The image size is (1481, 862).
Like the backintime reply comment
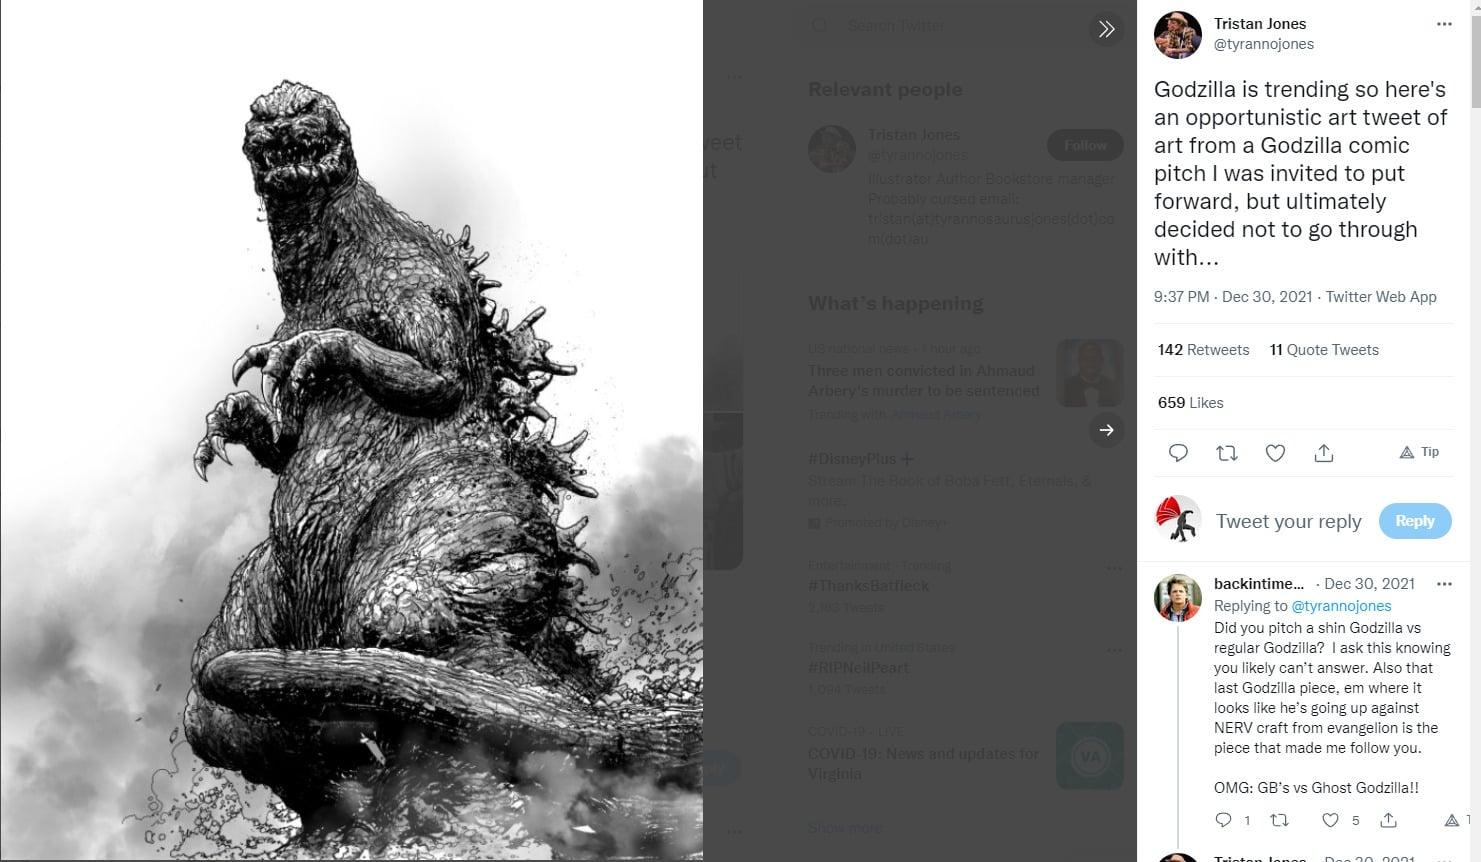click(1330, 820)
